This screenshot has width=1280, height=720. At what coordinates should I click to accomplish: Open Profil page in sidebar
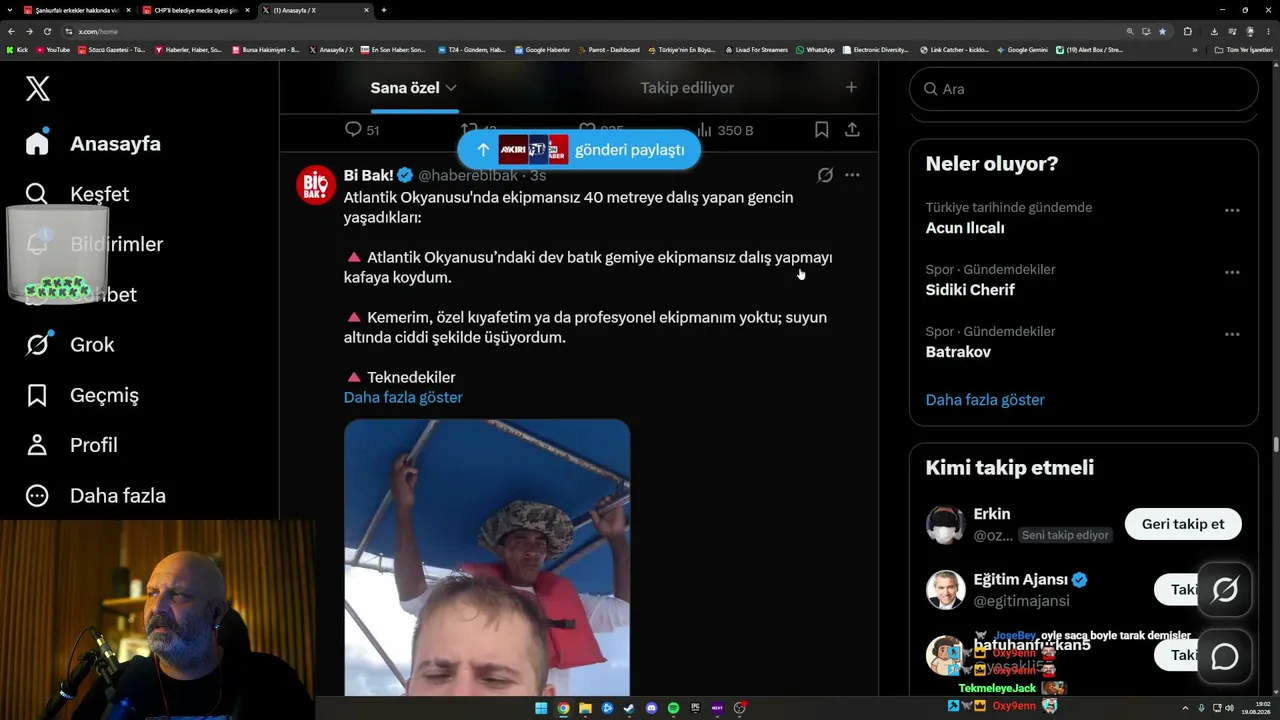coord(72,445)
